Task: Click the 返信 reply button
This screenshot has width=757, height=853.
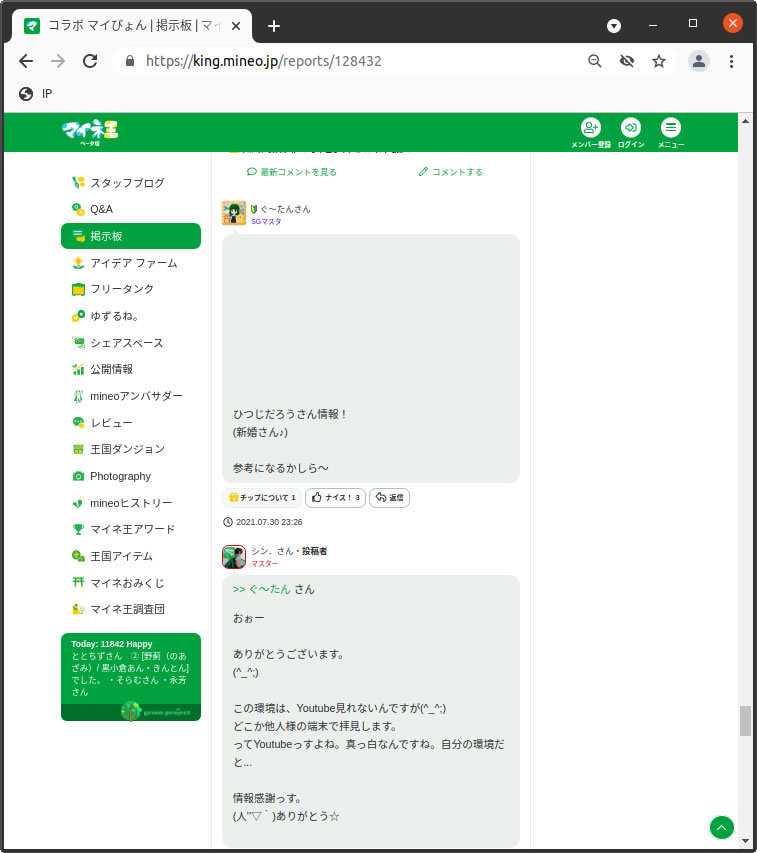Action: [389, 497]
